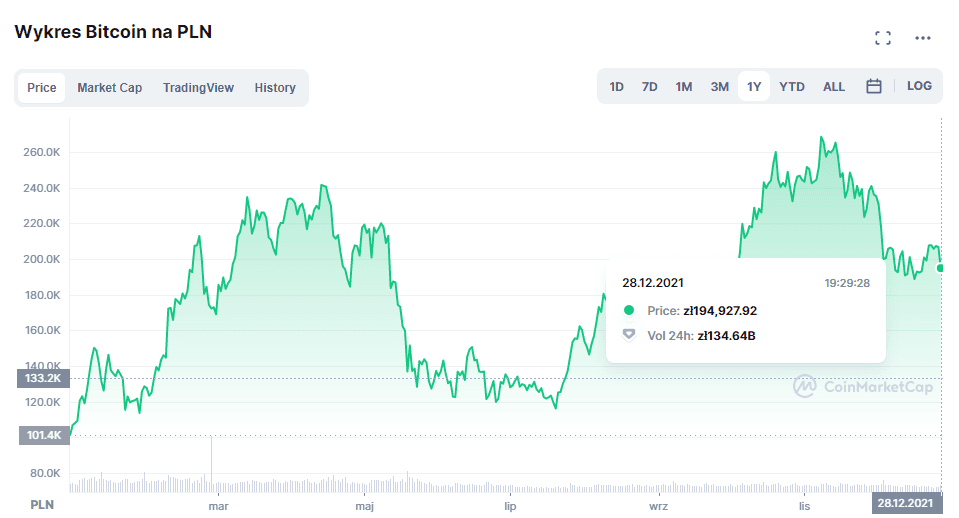Switch to the Market Cap tab

click(110, 88)
